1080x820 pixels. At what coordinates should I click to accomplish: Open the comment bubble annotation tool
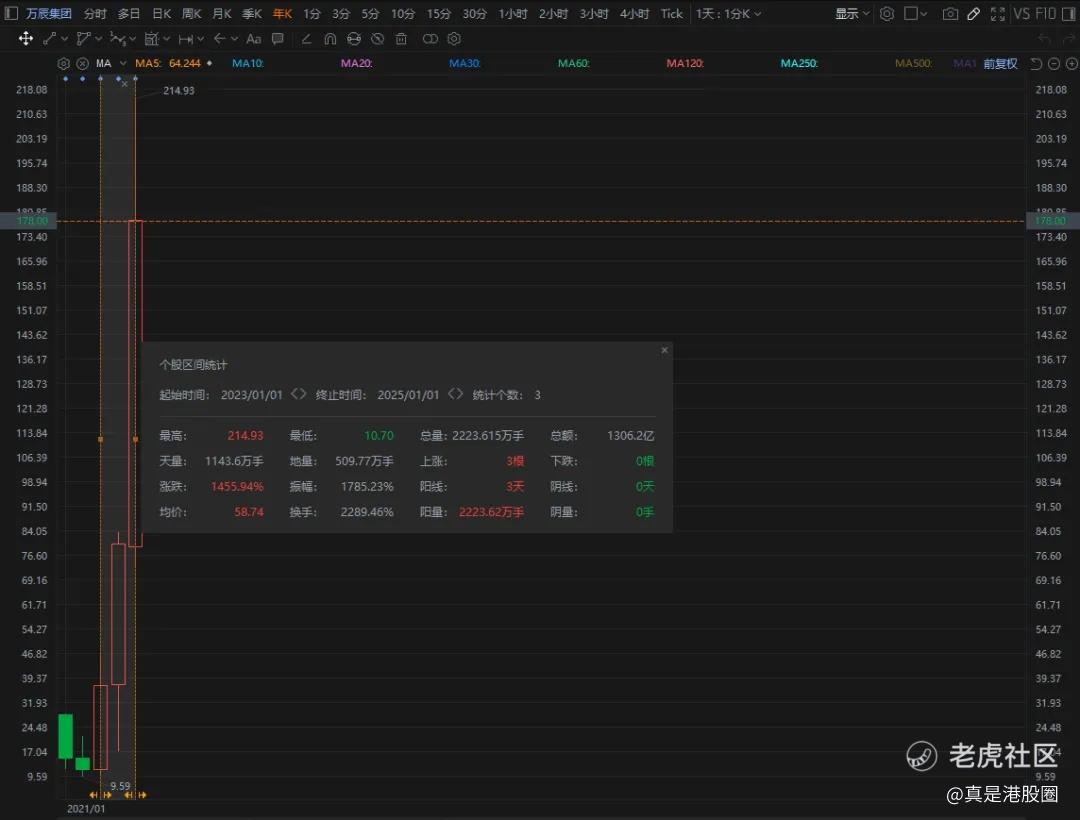[x=278, y=39]
